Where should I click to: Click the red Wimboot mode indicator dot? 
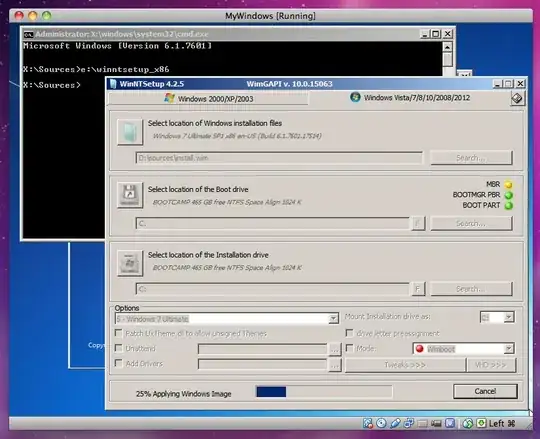419,348
